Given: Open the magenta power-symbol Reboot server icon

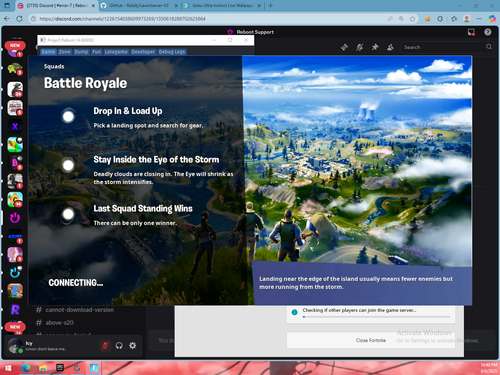Looking at the screenshot, I should (15, 218).
